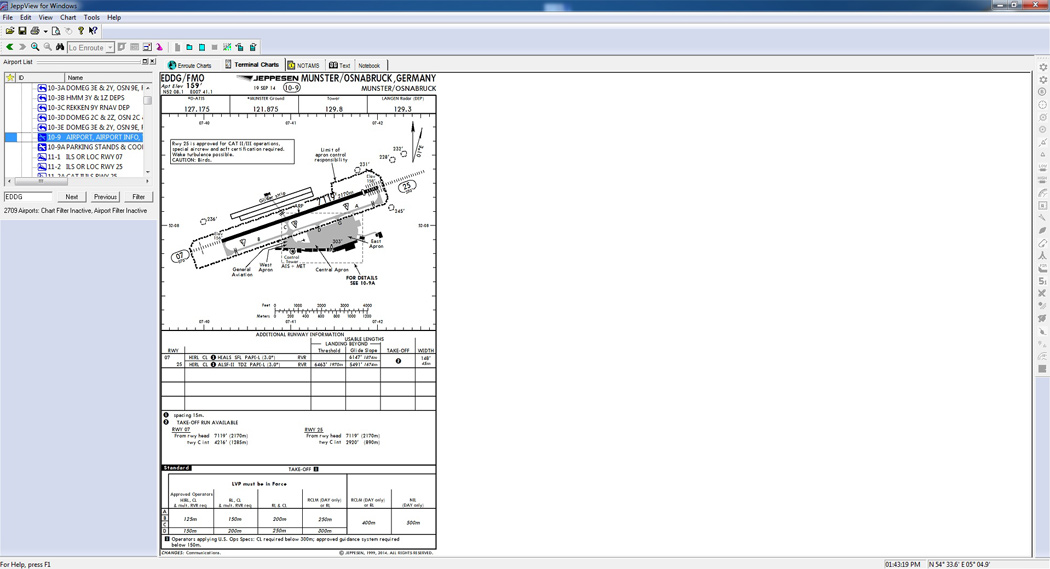The height and width of the screenshot is (569, 1050).
Task: Open the Print options dropdown arrow
Action: 45,31
